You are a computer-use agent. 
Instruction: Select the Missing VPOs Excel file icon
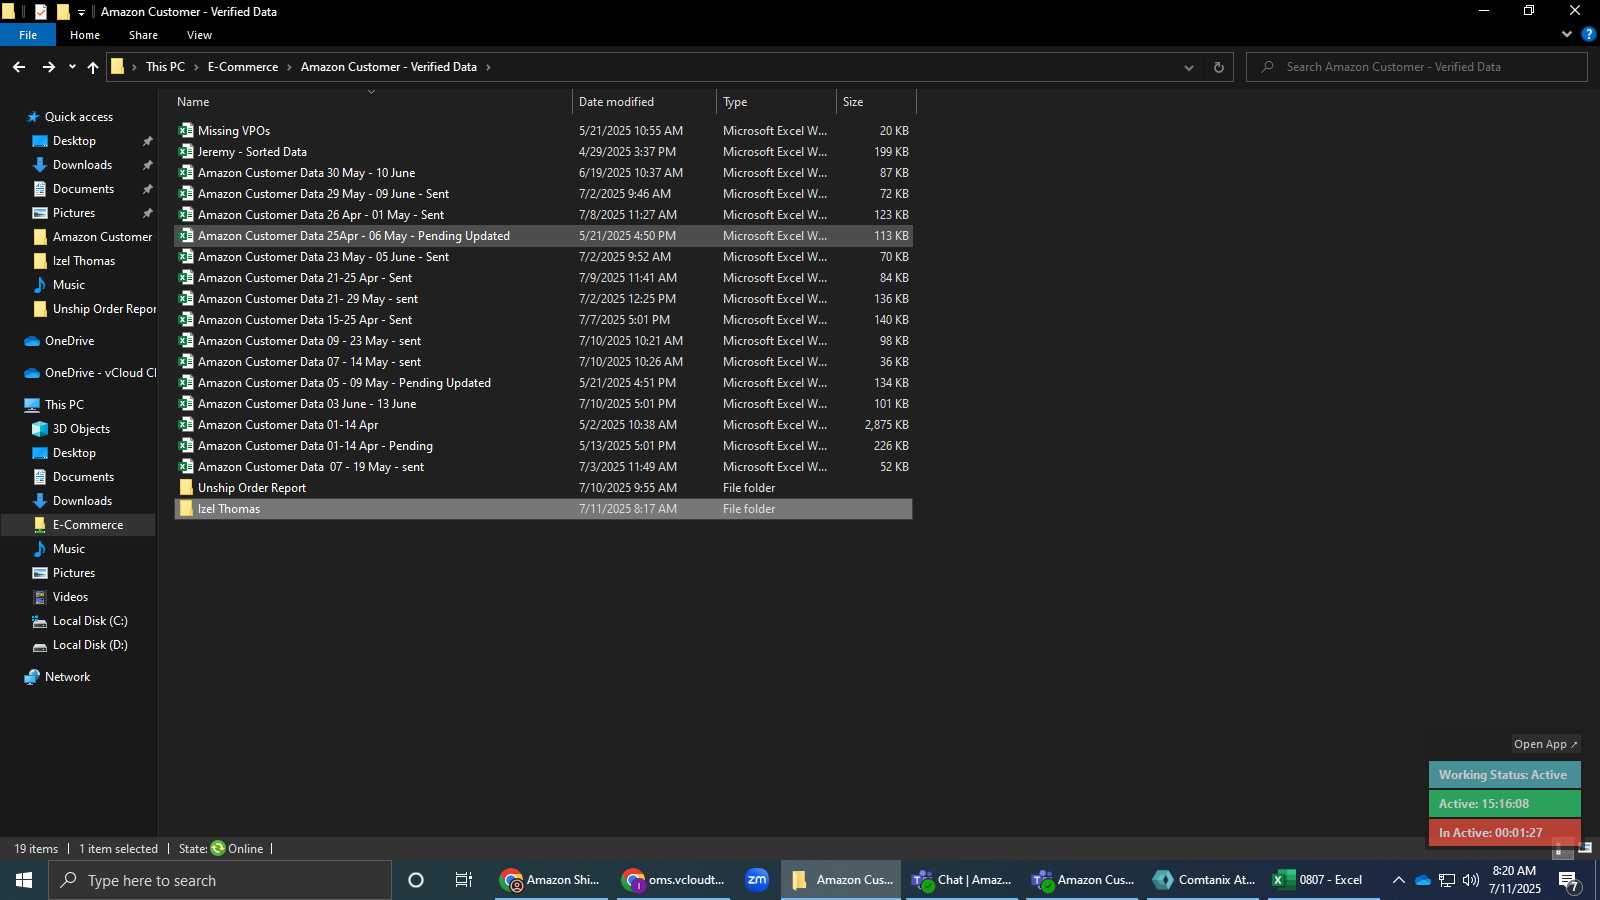tap(186, 130)
